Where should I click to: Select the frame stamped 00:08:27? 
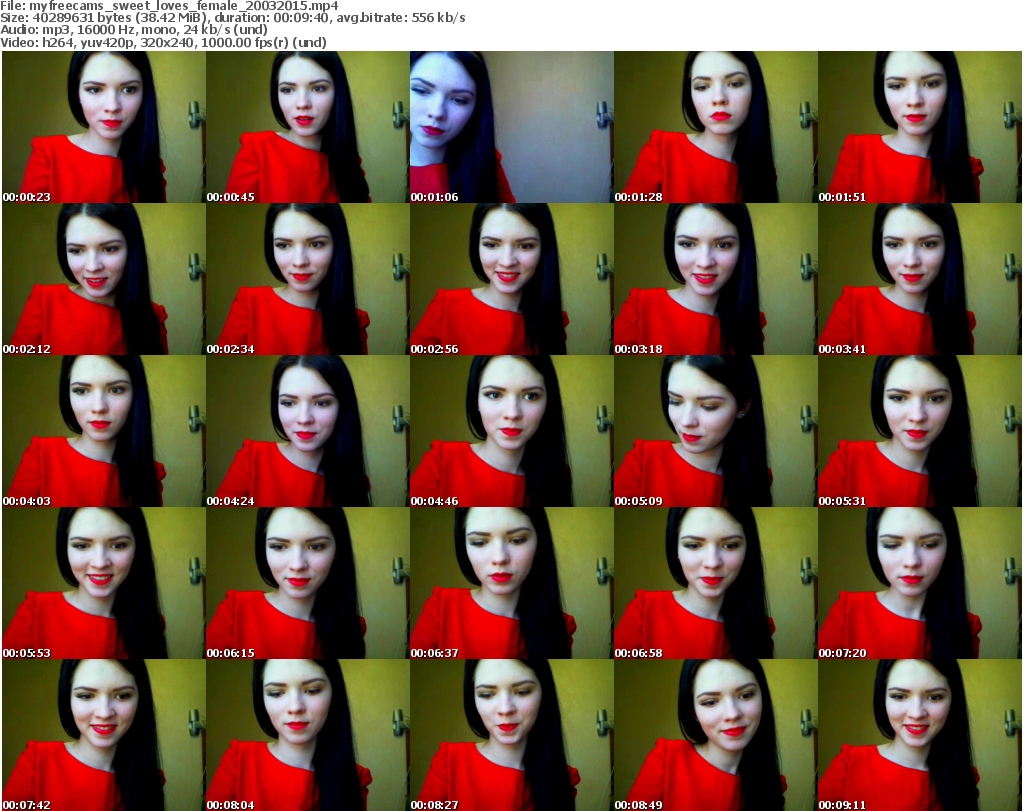click(511, 735)
